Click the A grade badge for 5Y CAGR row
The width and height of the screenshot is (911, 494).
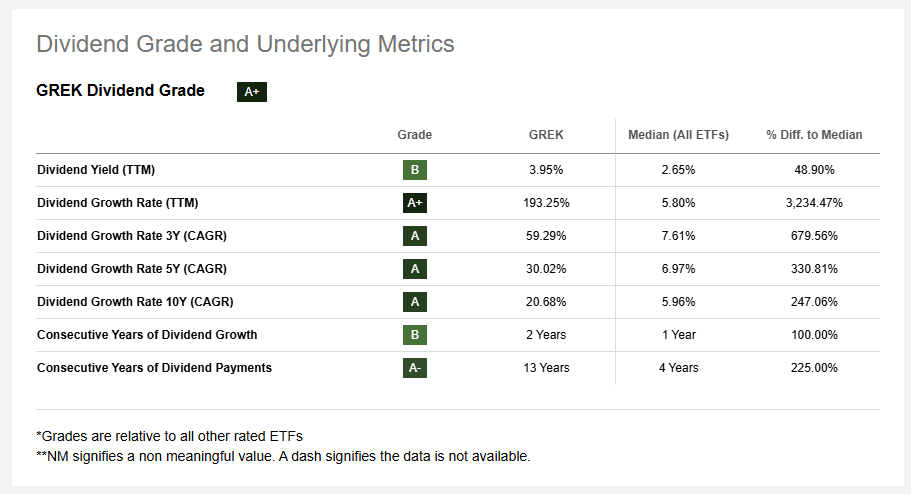(x=415, y=269)
